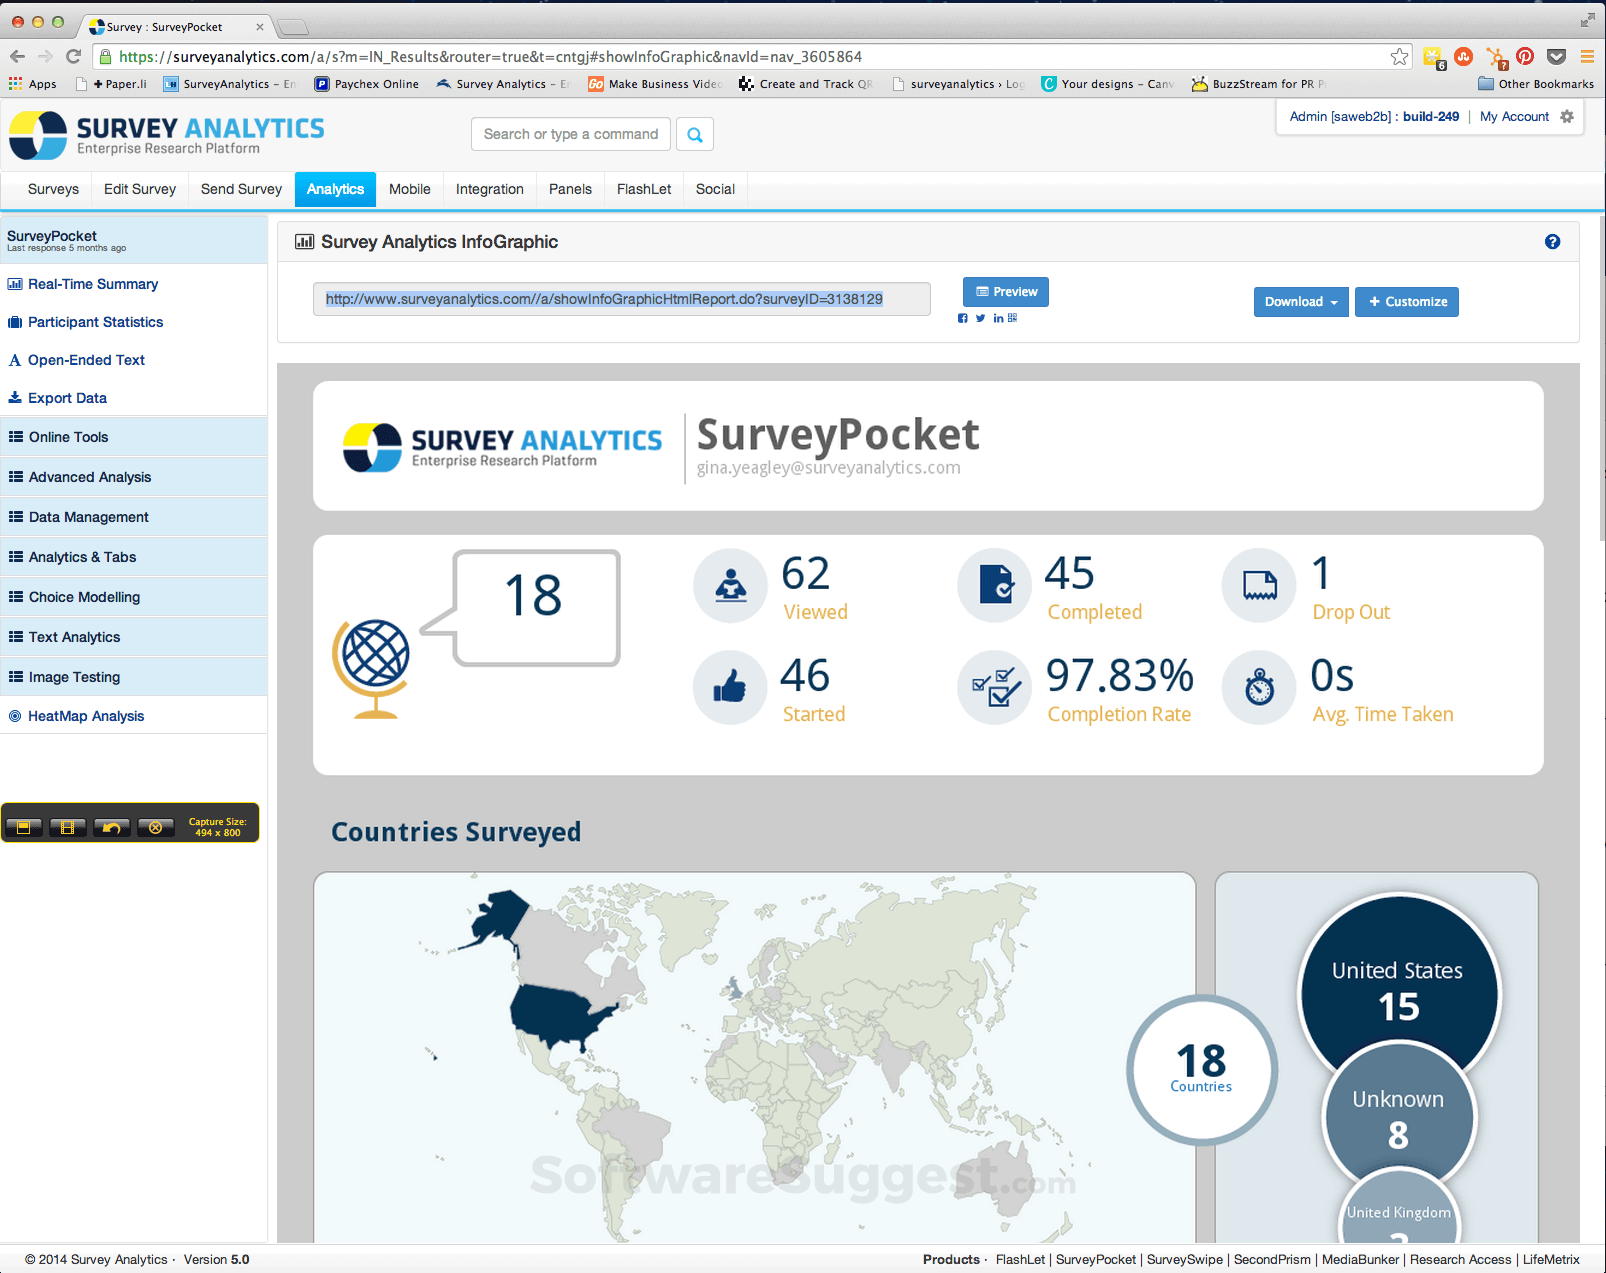Open the FlashLet menu item
The width and height of the screenshot is (1606, 1273).
[x=642, y=189]
